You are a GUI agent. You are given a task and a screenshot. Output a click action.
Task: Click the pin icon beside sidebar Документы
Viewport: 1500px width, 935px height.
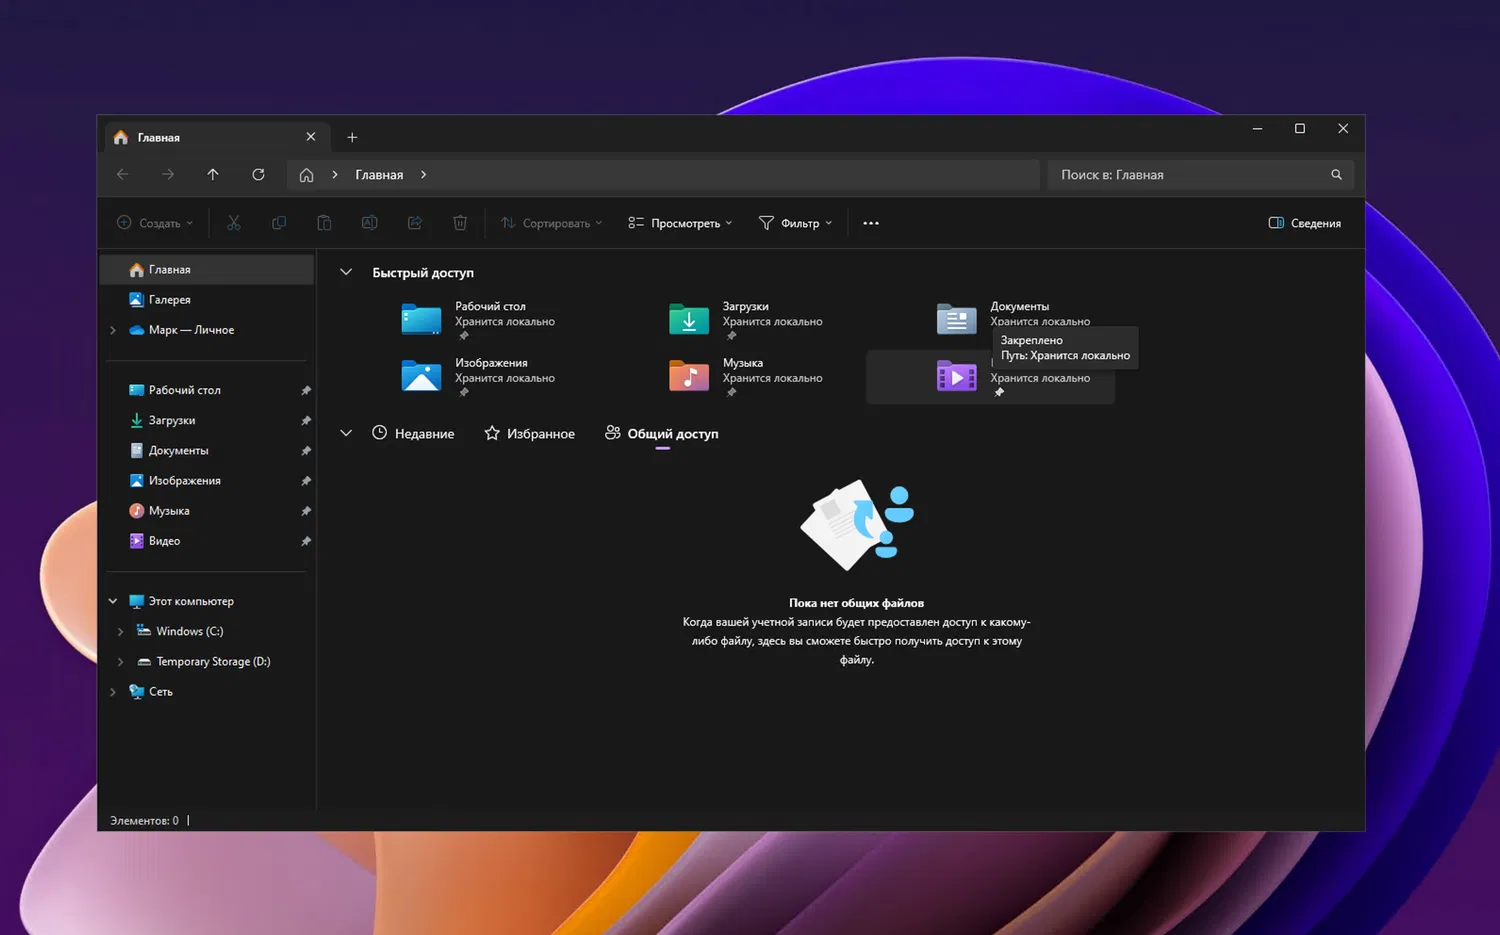coord(306,451)
